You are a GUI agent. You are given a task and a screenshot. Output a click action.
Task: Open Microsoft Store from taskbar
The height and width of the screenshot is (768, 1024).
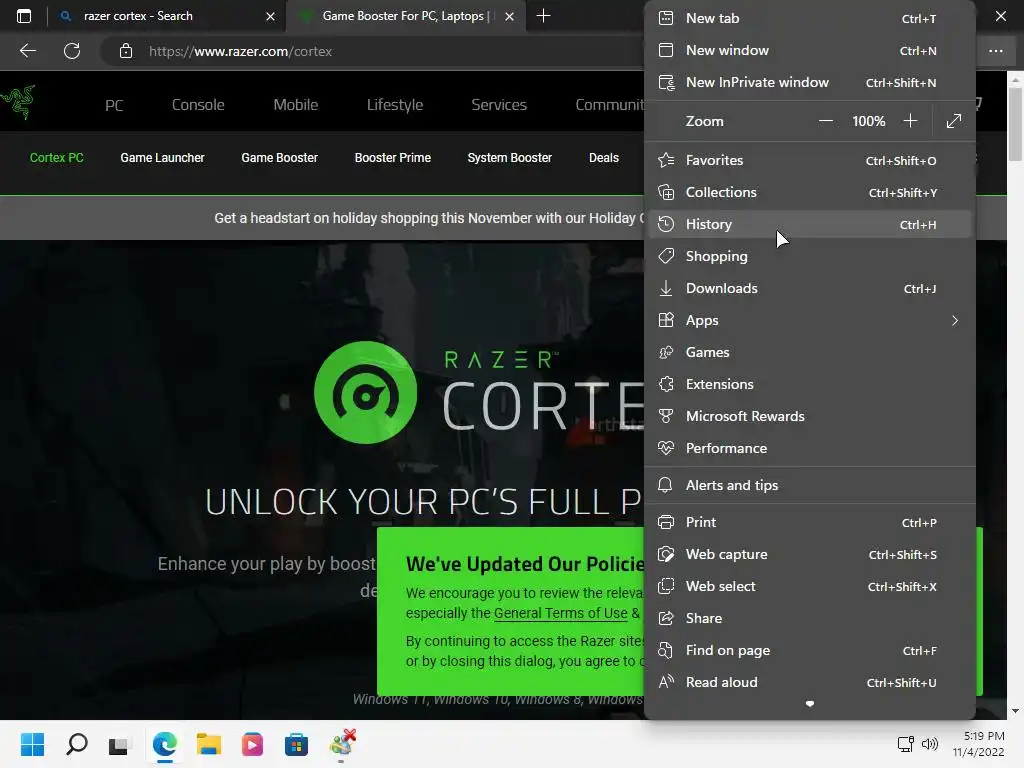[296, 744]
